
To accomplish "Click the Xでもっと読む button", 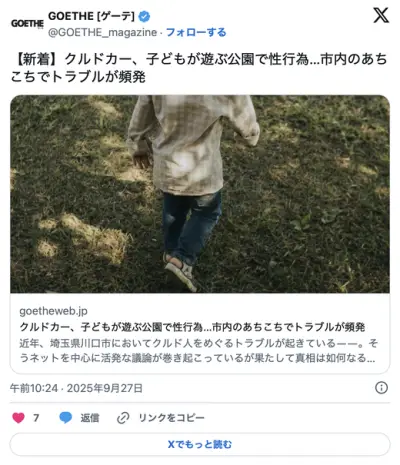I will (200, 444).
